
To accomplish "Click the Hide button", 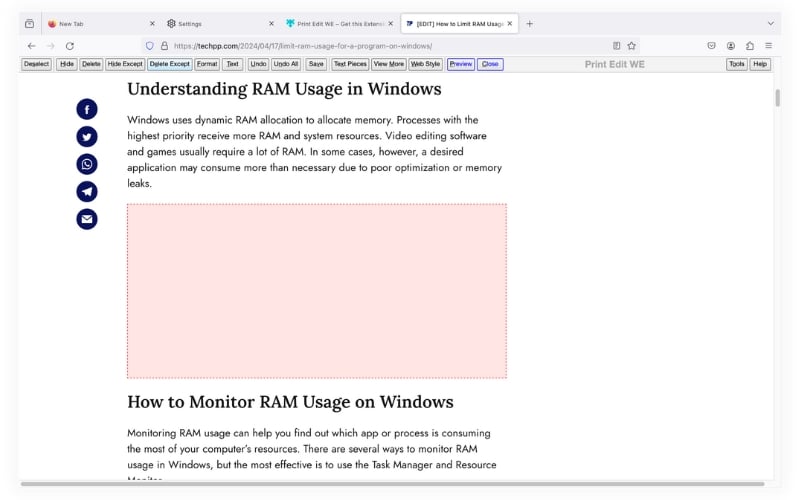I will click(x=67, y=64).
